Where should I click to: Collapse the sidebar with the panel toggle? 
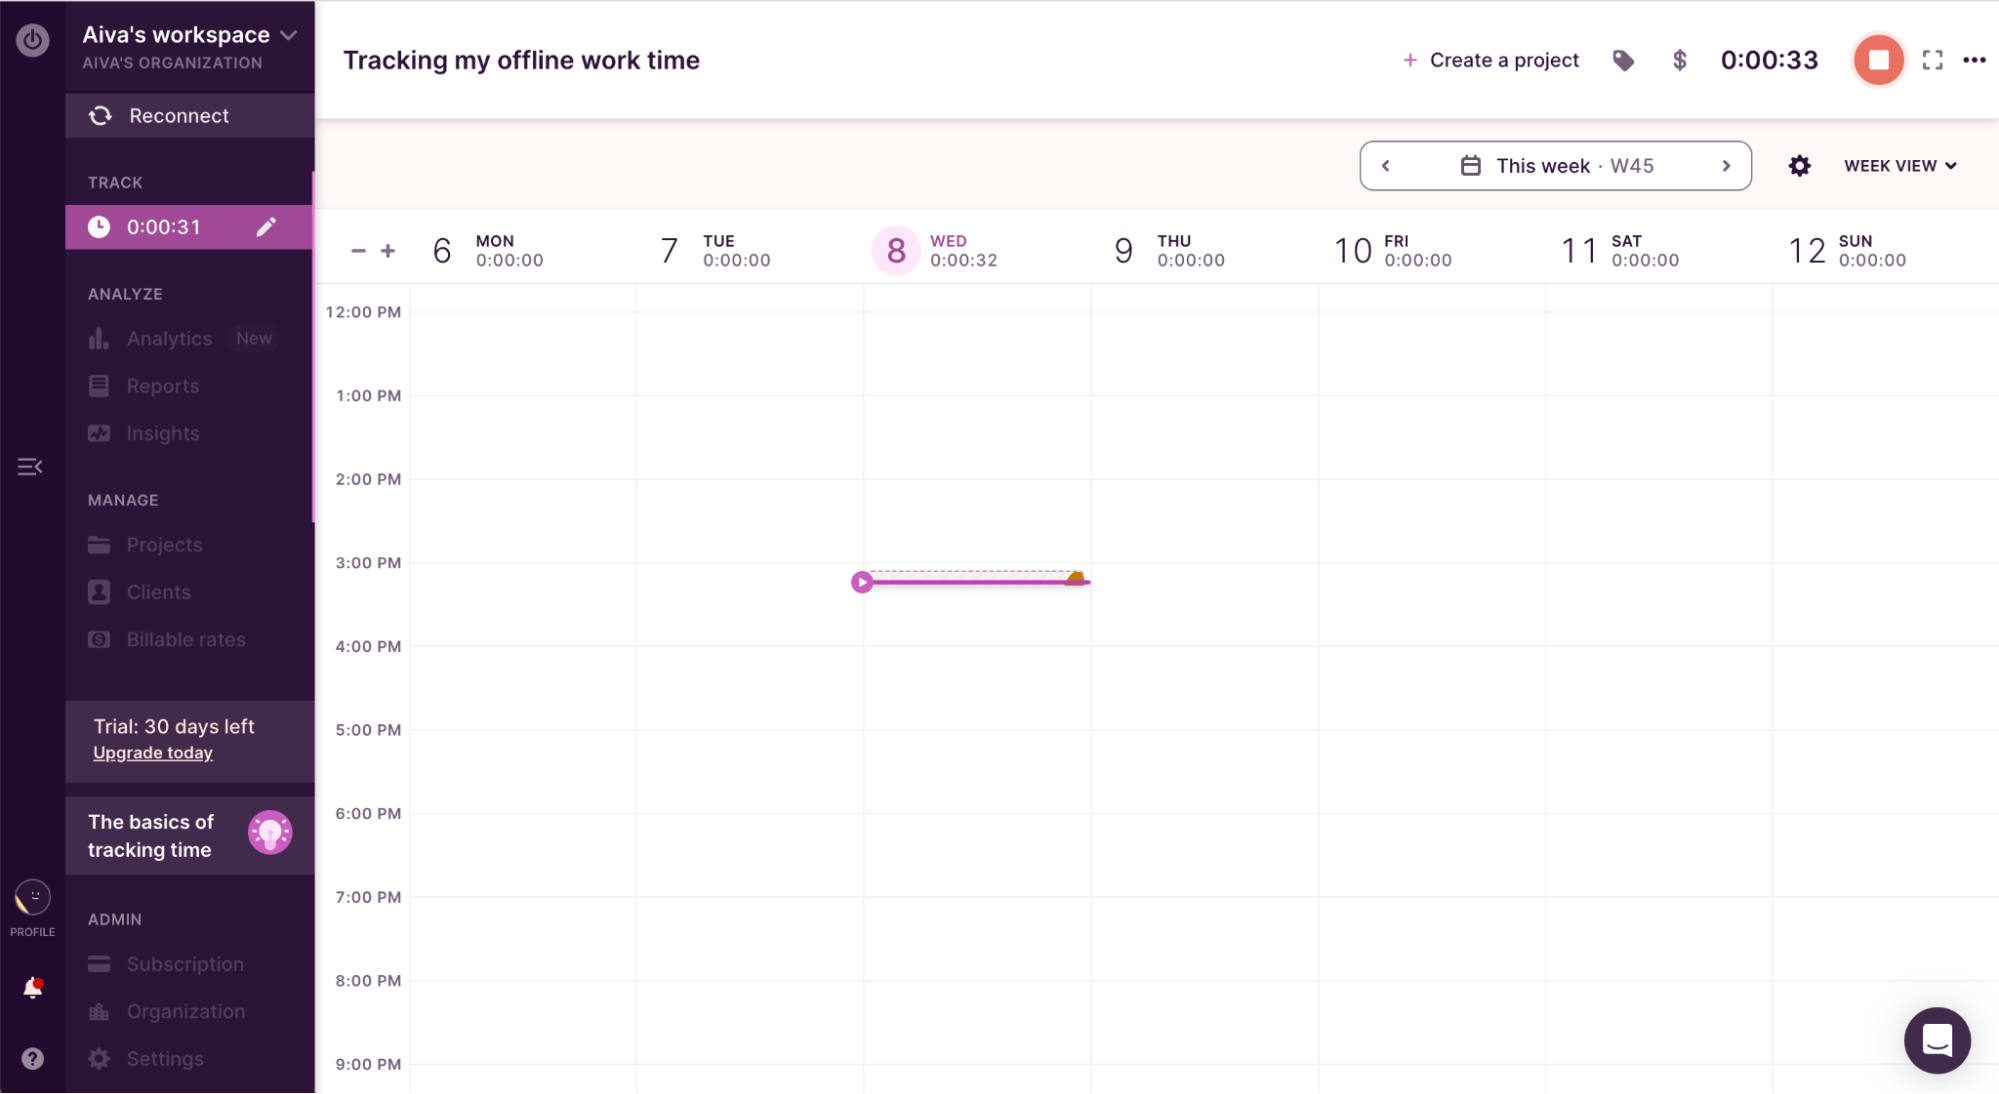(29, 466)
